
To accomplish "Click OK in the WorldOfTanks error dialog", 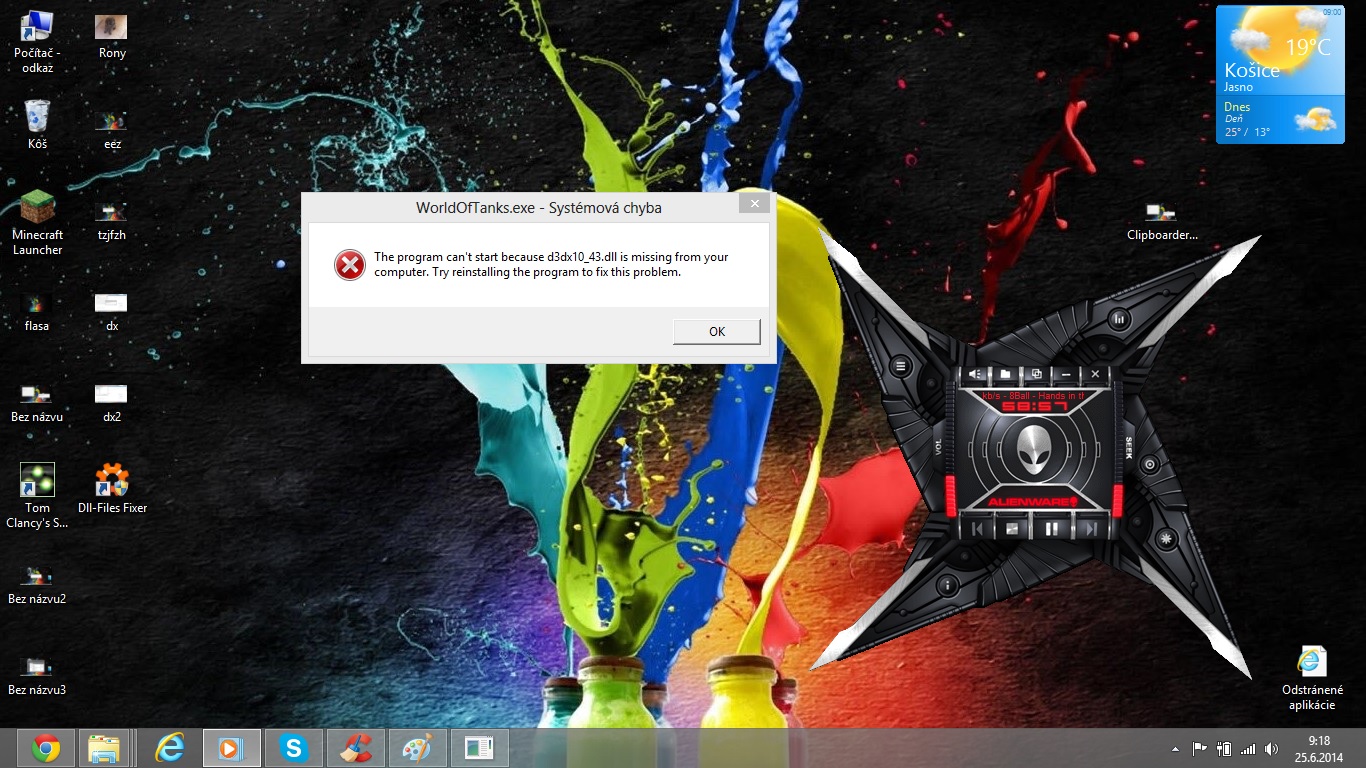I will [717, 332].
